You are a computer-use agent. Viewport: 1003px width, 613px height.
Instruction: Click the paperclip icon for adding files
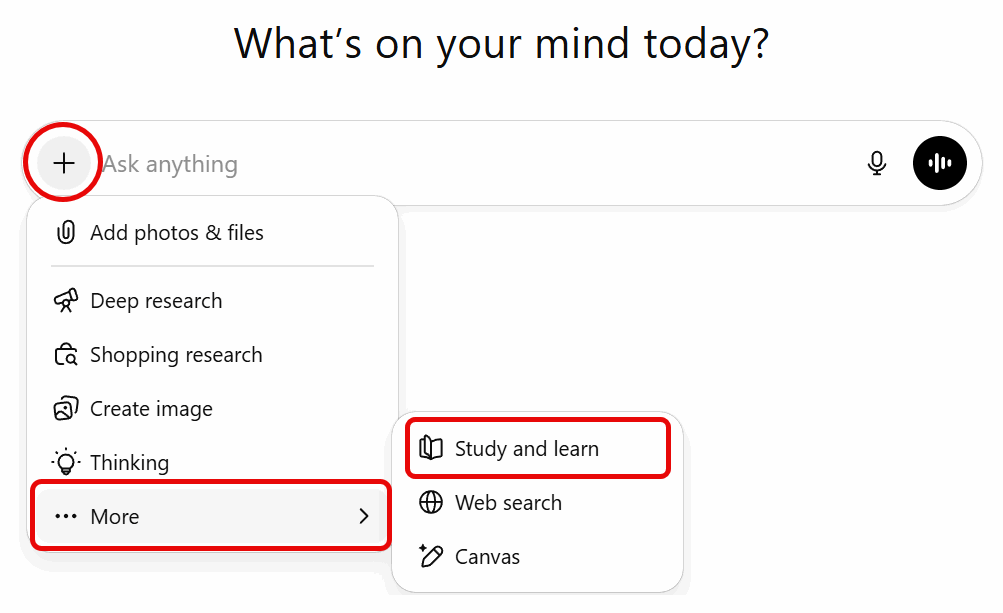tap(66, 233)
